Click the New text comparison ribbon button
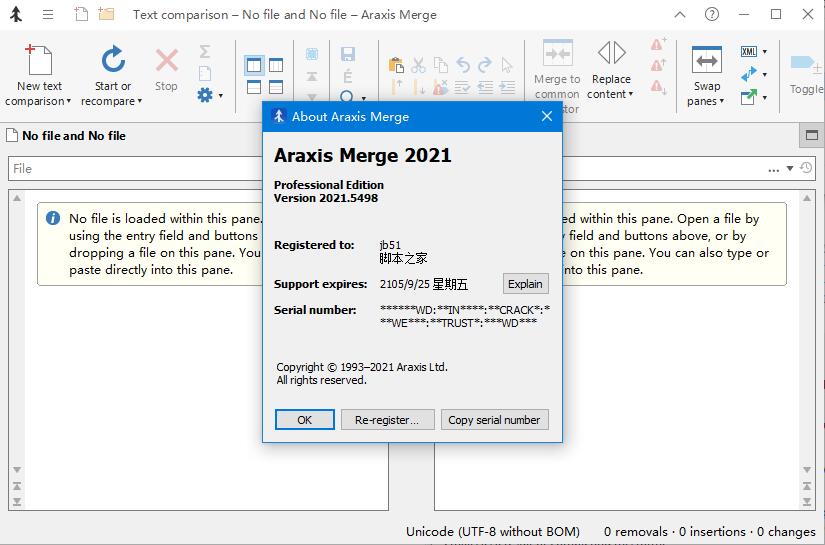 [38, 76]
